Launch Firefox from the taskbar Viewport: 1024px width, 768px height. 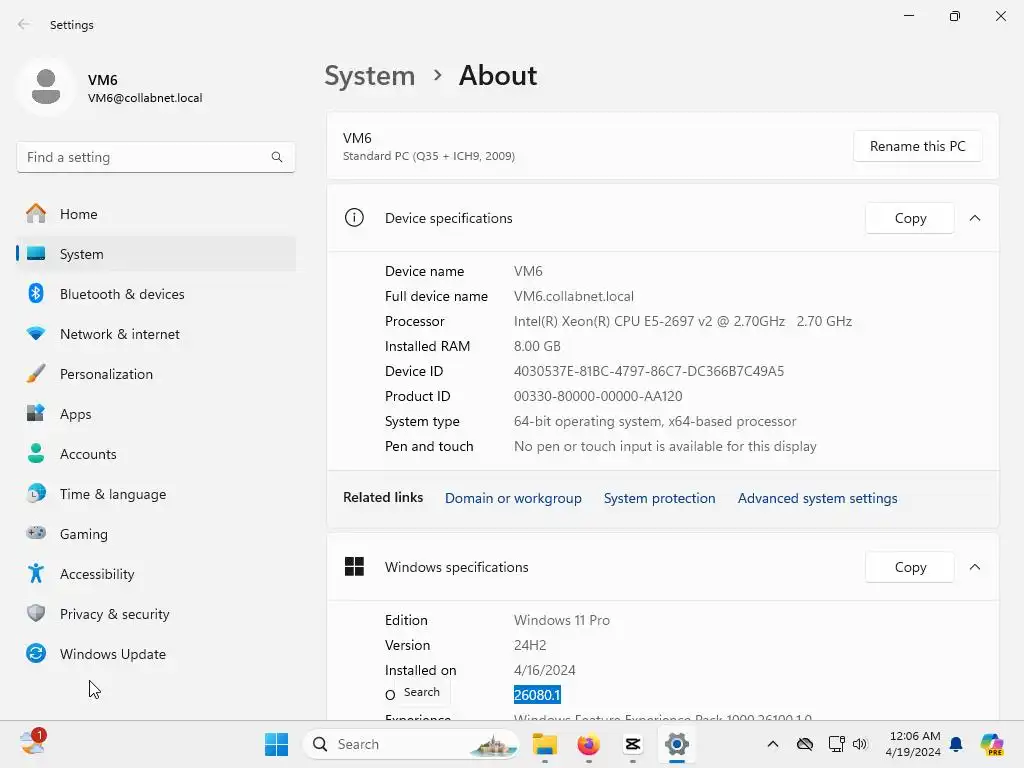tap(588, 744)
